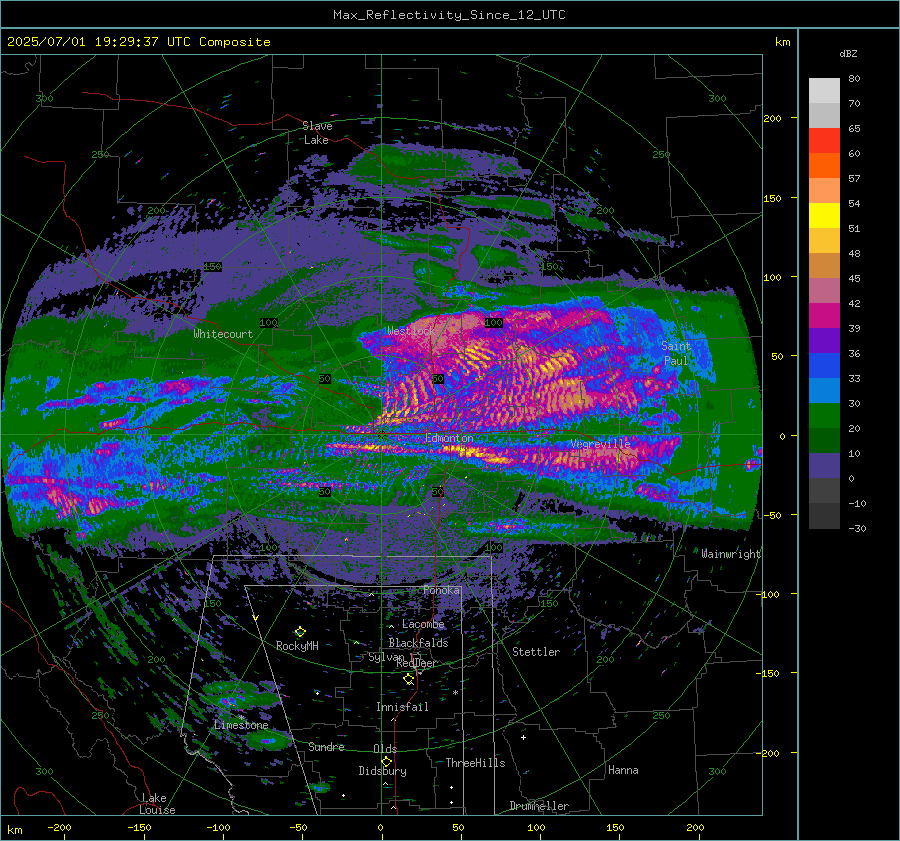Select the red swatch between 65 and 60
The image size is (900, 841).
click(x=824, y=140)
